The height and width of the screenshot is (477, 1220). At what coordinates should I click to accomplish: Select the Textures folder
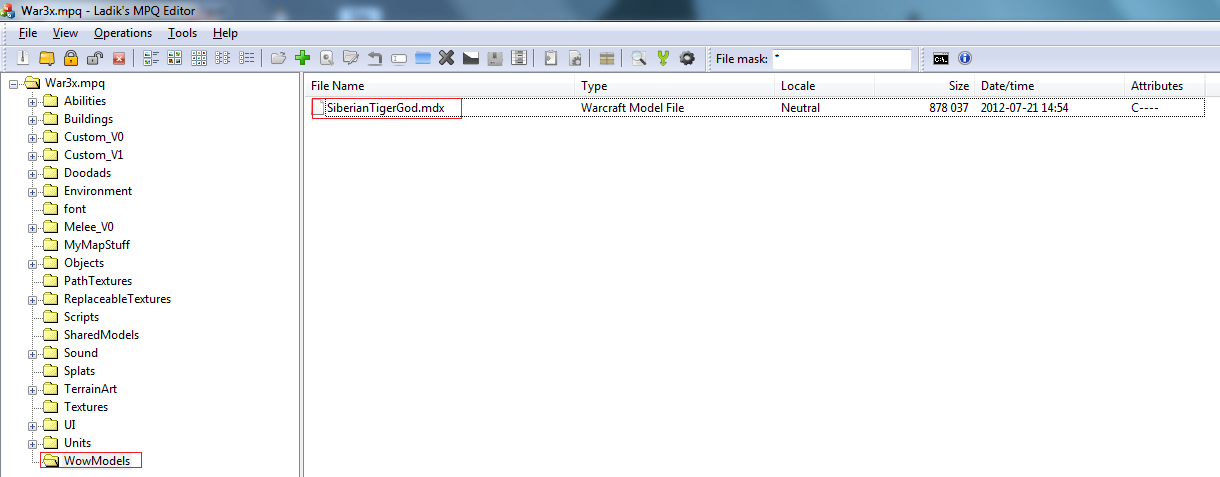point(85,407)
